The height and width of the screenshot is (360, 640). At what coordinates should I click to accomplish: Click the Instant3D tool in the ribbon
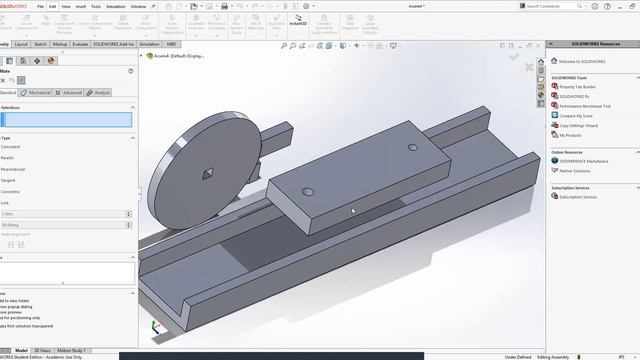coord(298,20)
